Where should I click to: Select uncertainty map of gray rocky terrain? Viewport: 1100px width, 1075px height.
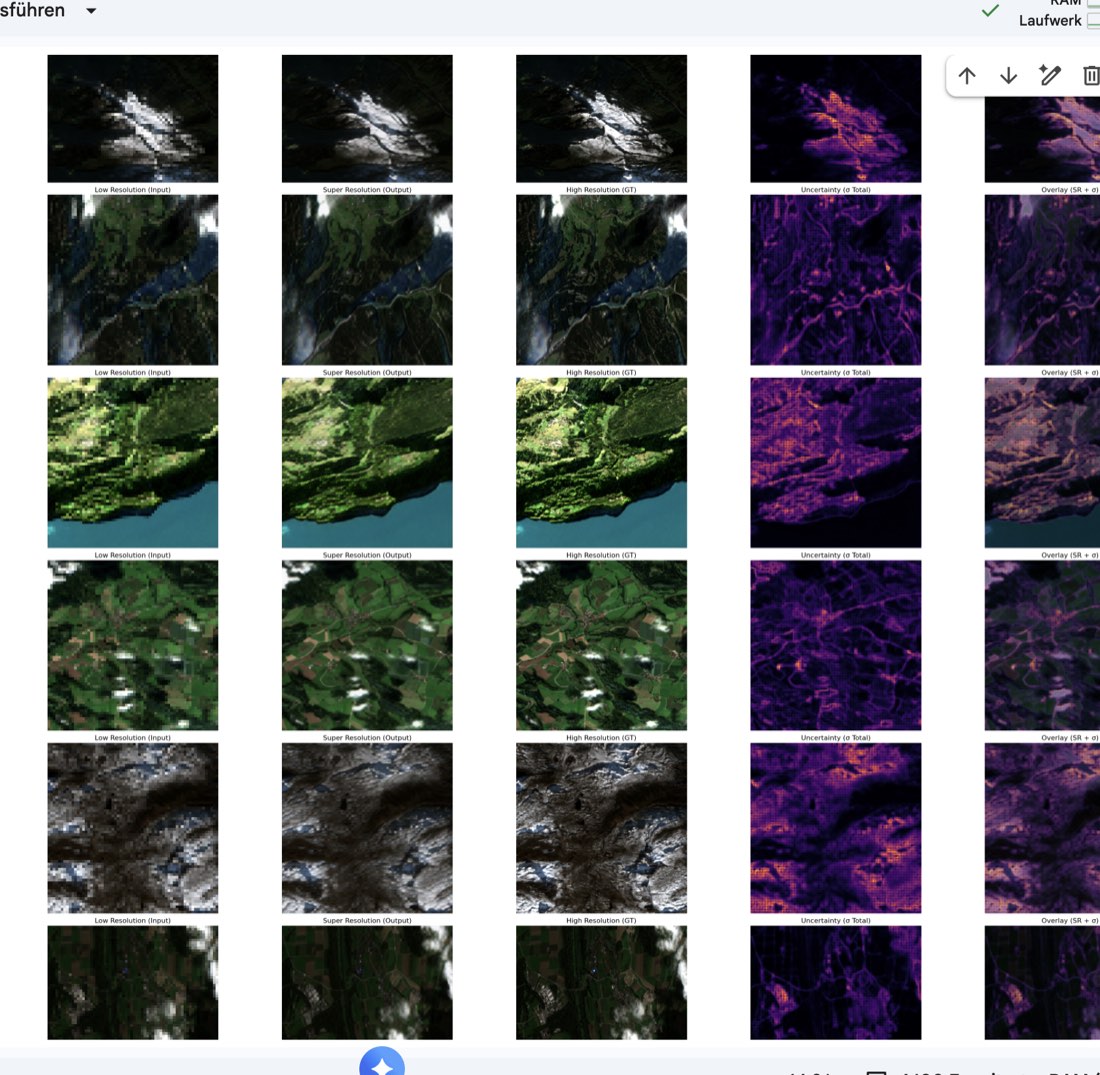coord(836,828)
